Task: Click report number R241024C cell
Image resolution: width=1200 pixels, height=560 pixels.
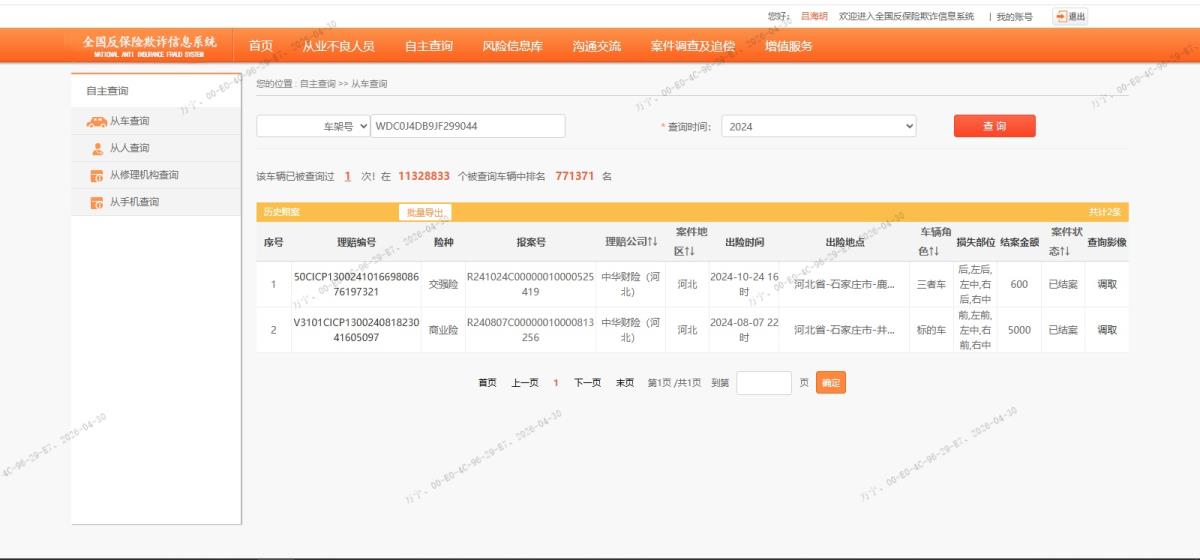Action: (x=530, y=284)
